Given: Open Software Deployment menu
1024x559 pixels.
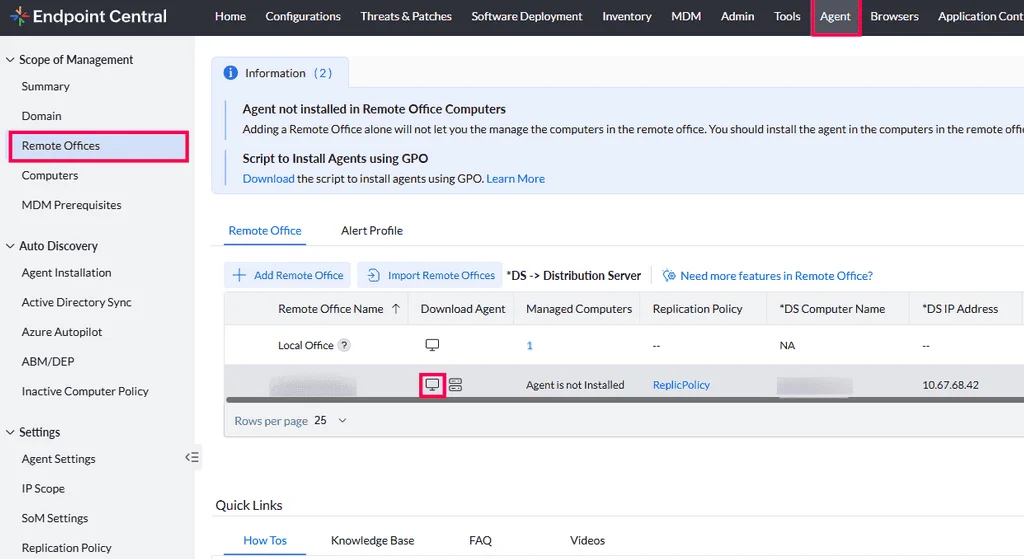Looking at the screenshot, I should click(526, 16).
